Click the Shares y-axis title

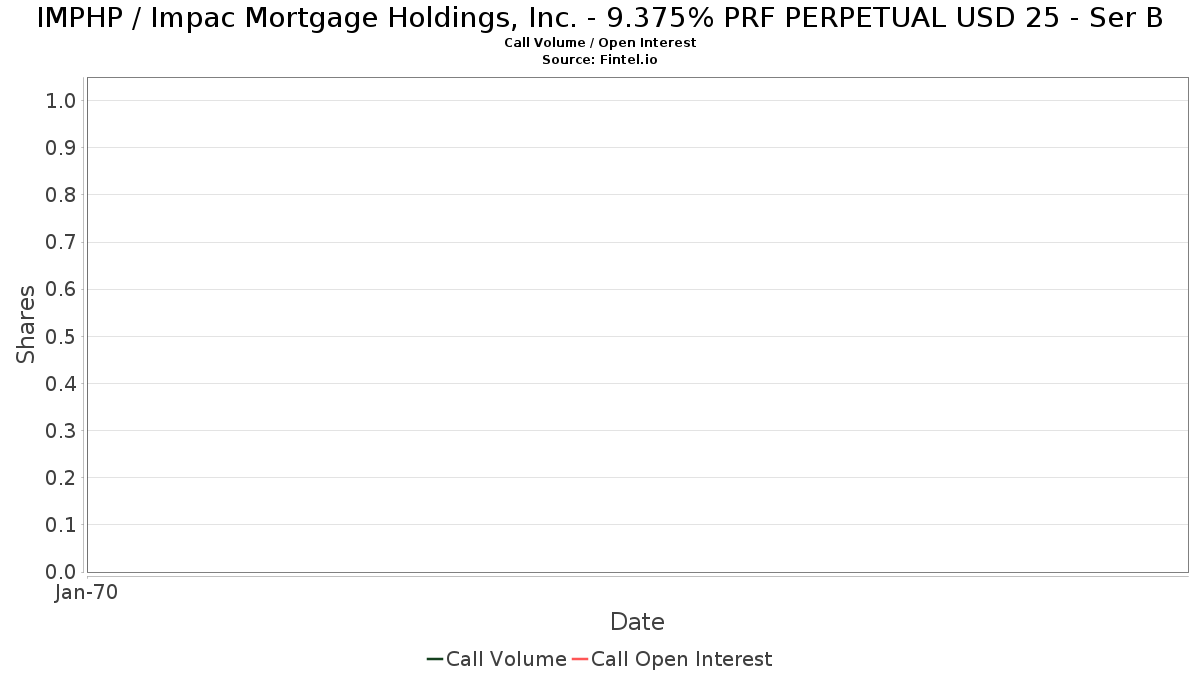click(x=26, y=324)
